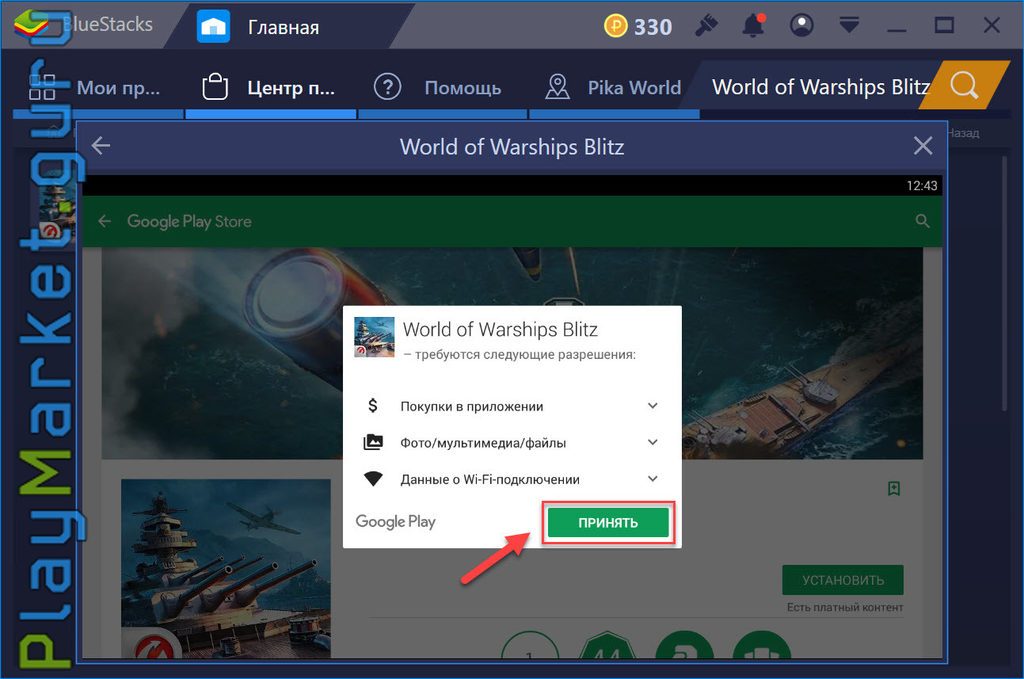Click the photo and media files icon

373,443
